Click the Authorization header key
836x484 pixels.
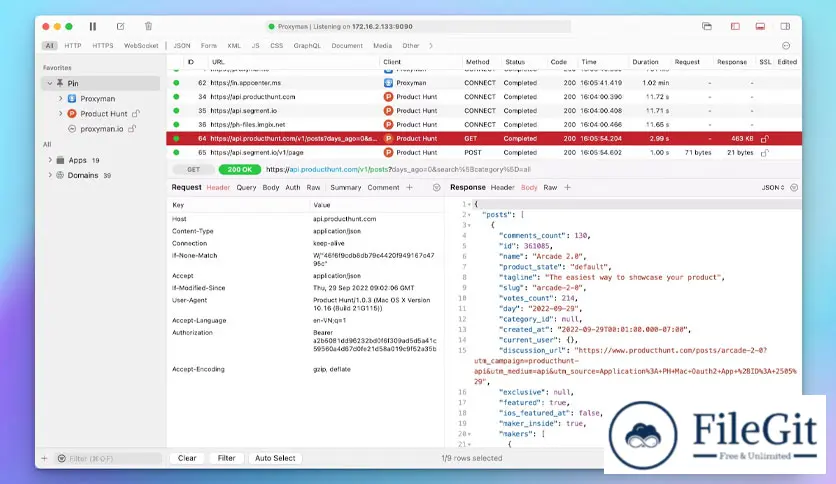[x=192, y=333]
